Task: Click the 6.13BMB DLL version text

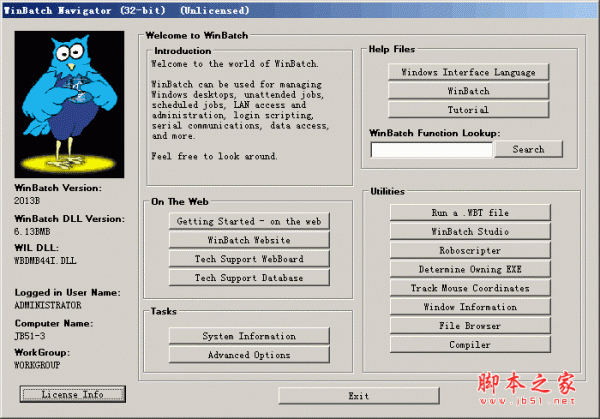Action: pyautogui.click(x=32, y=232)
